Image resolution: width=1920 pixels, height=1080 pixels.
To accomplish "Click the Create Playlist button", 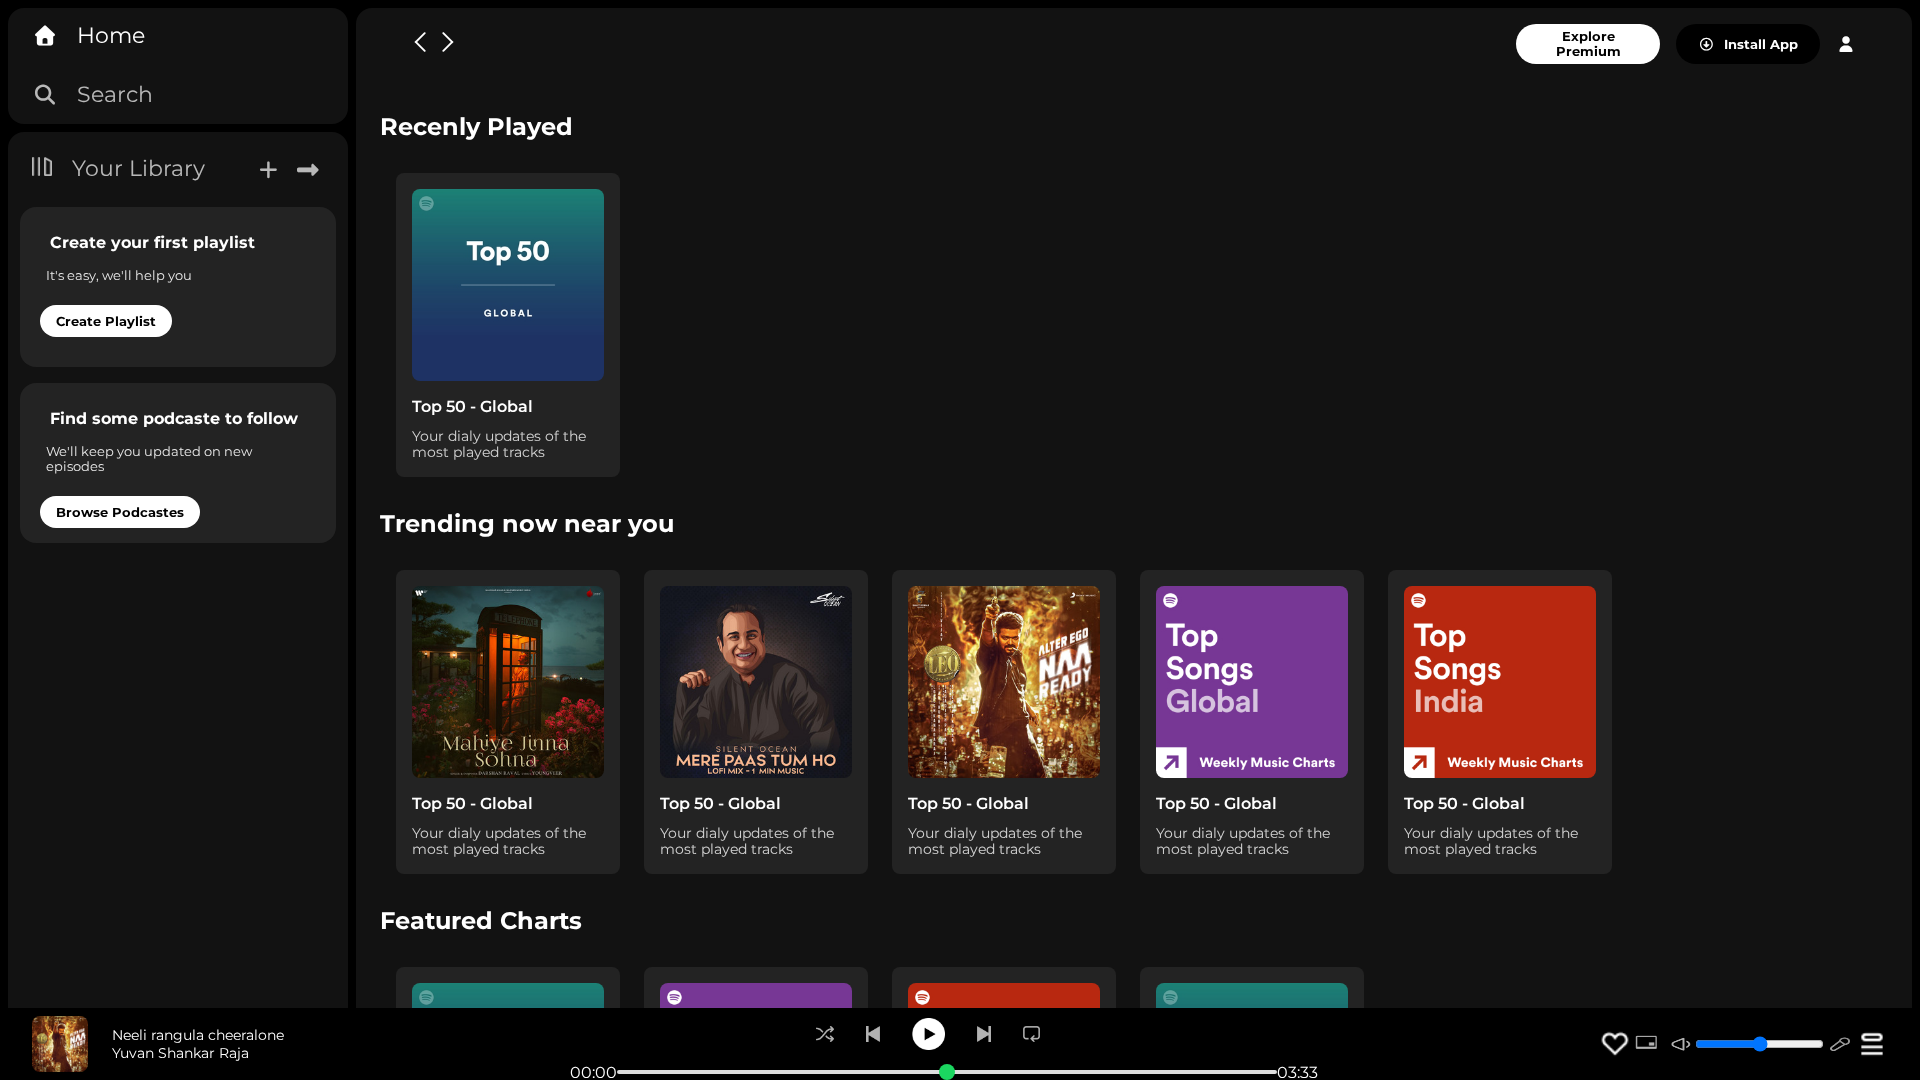I will click(x=106, y=321).
